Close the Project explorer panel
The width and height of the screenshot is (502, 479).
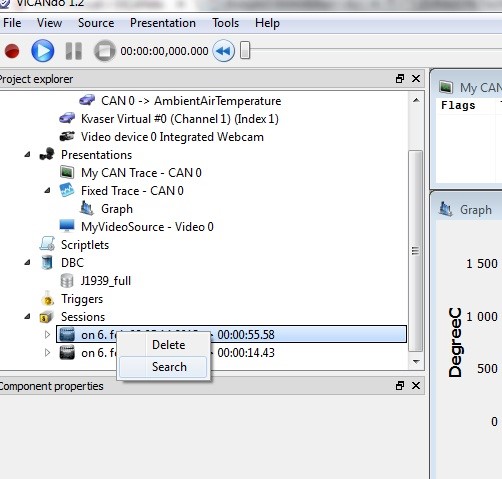416,79
